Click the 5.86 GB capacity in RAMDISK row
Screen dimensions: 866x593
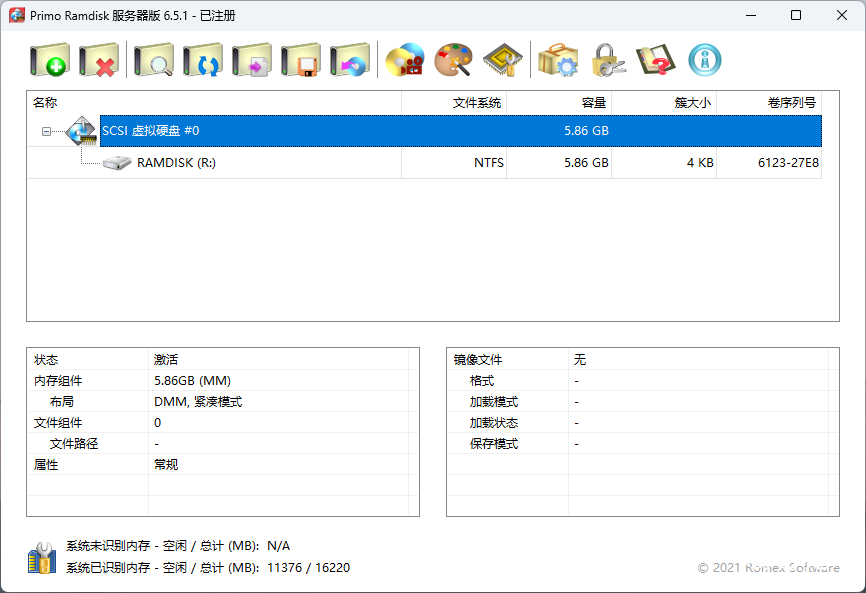(x=586, y=163)
